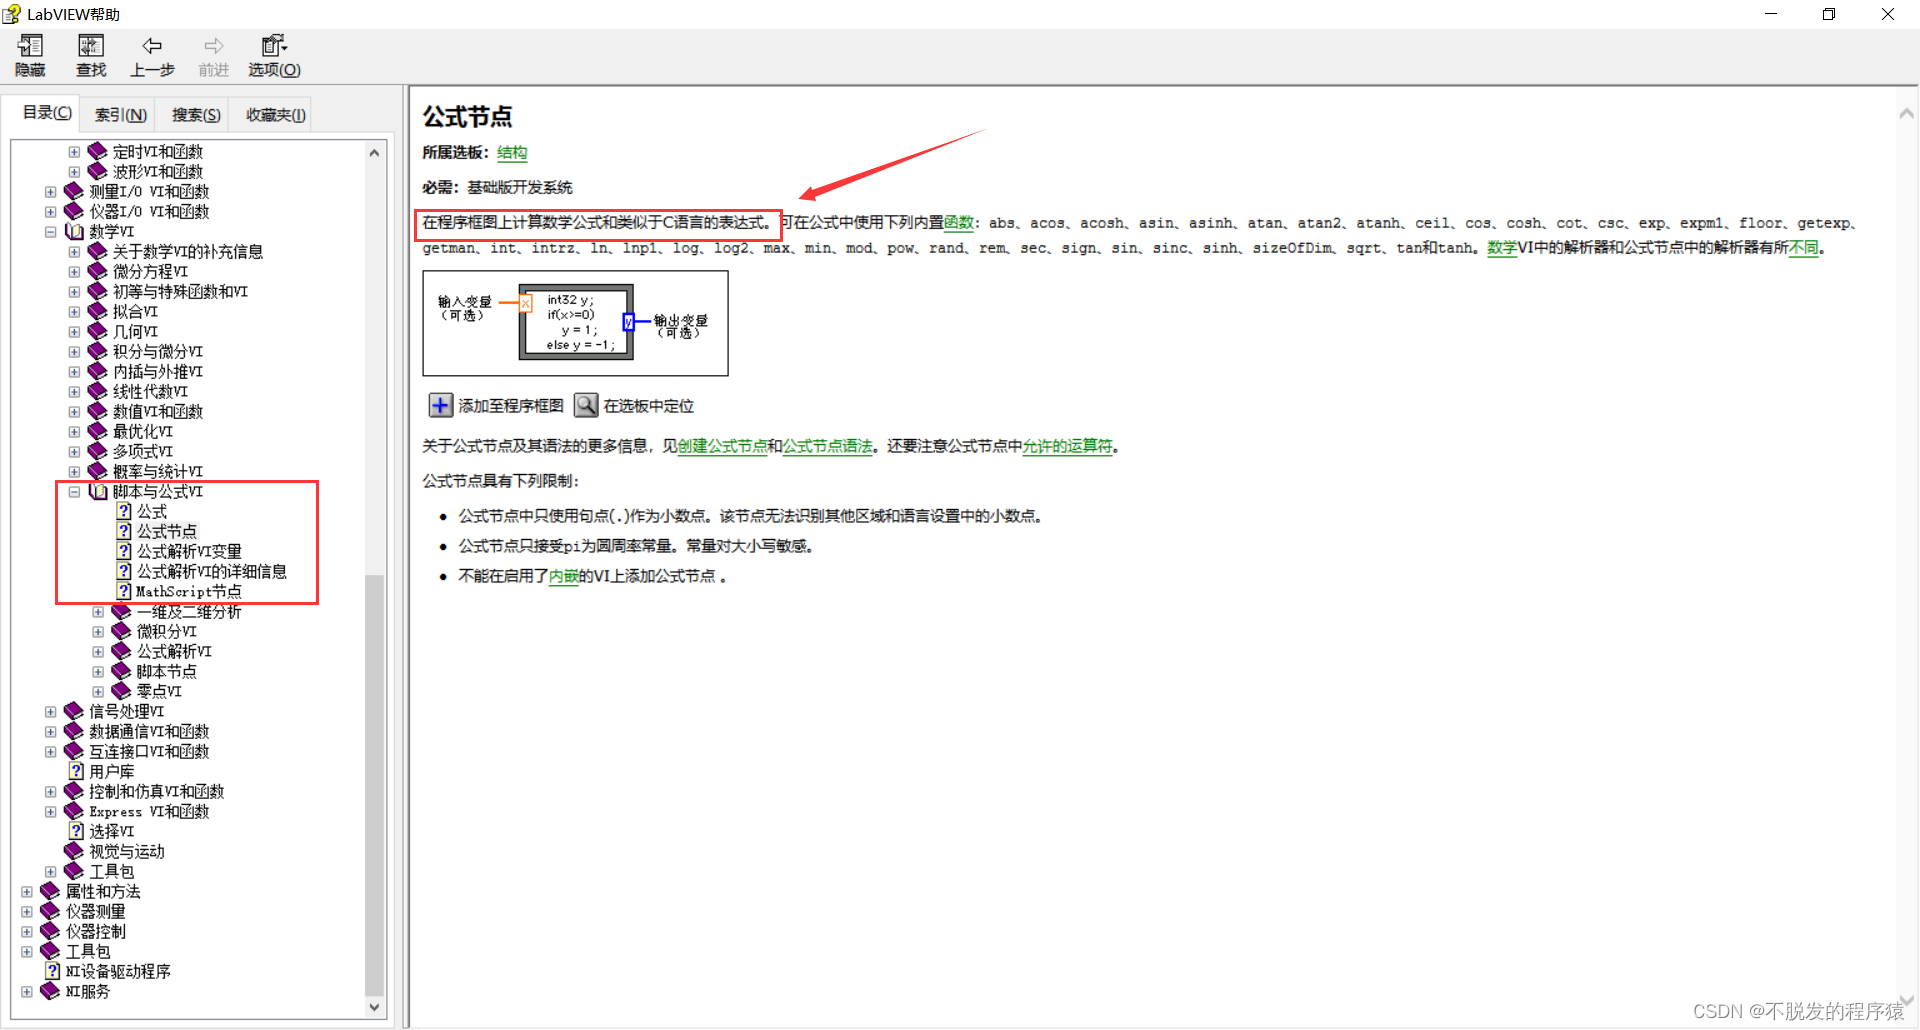Click the 添加至程序框图 plus icon
Viewport: 1920px width, 1030px height.
click(440, 405)
